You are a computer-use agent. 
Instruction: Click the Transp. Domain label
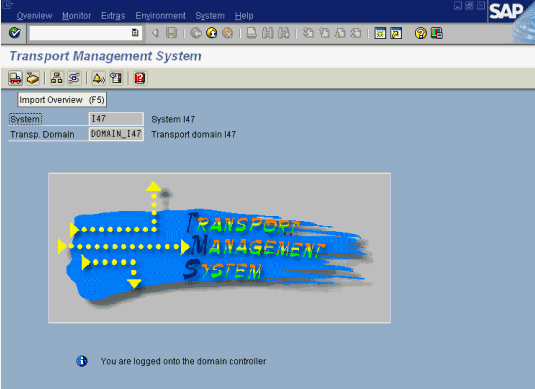pos(42,134)
